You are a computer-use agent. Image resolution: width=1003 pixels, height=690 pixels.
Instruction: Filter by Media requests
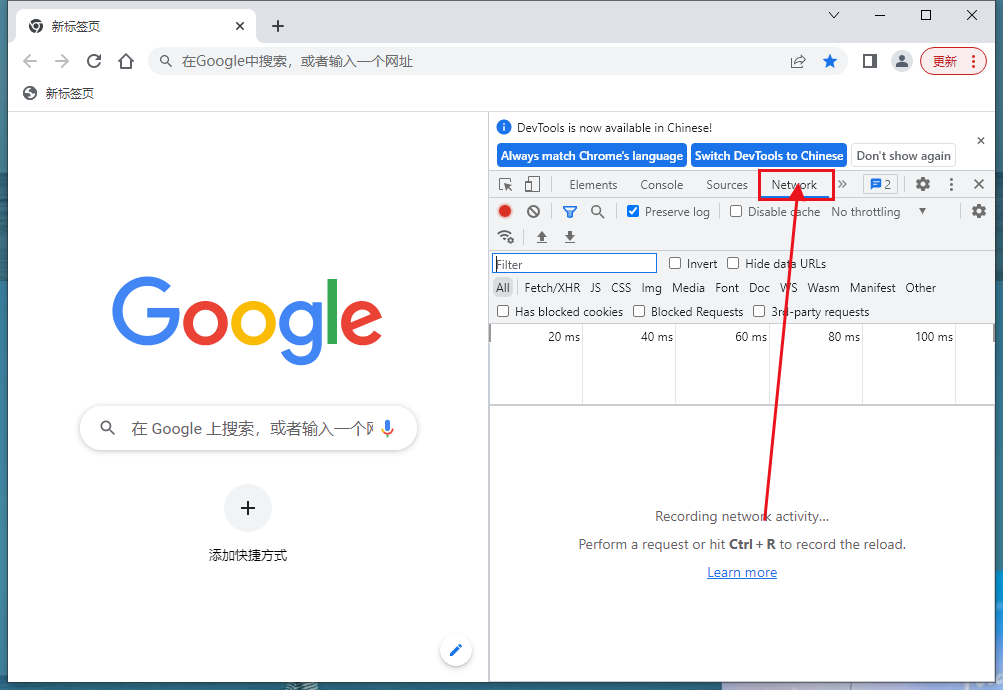(688, 288)
